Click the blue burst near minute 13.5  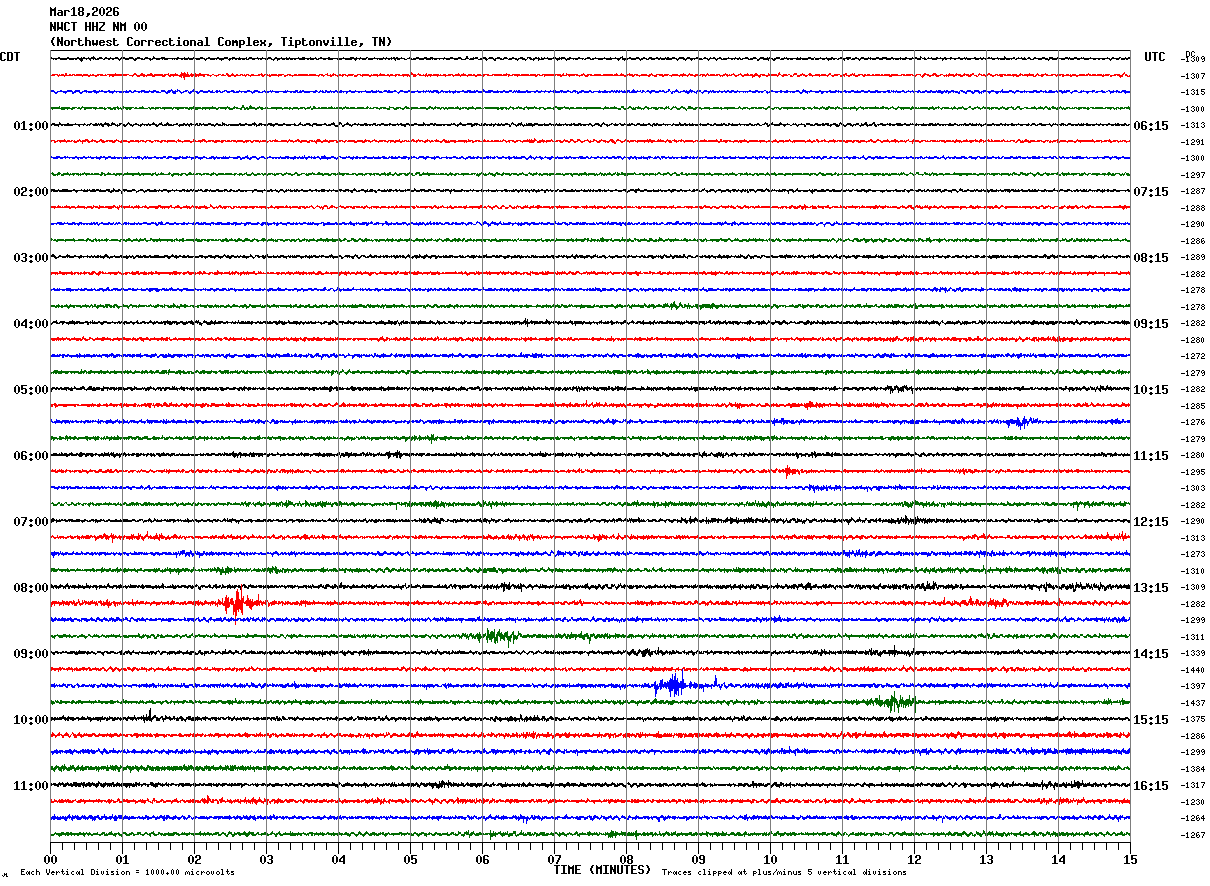[1019, 422]
